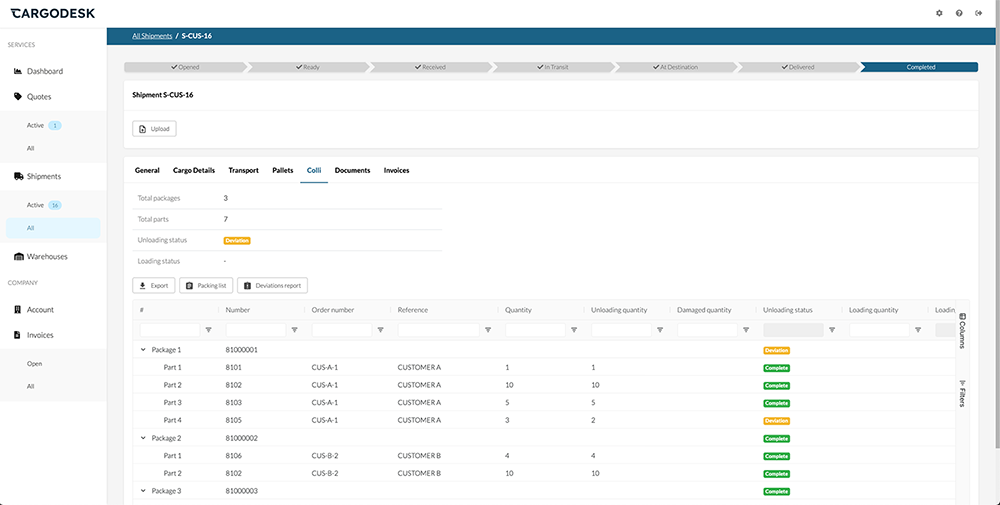
Task: Click the Completed progress step
Action: tap(920, 67)
